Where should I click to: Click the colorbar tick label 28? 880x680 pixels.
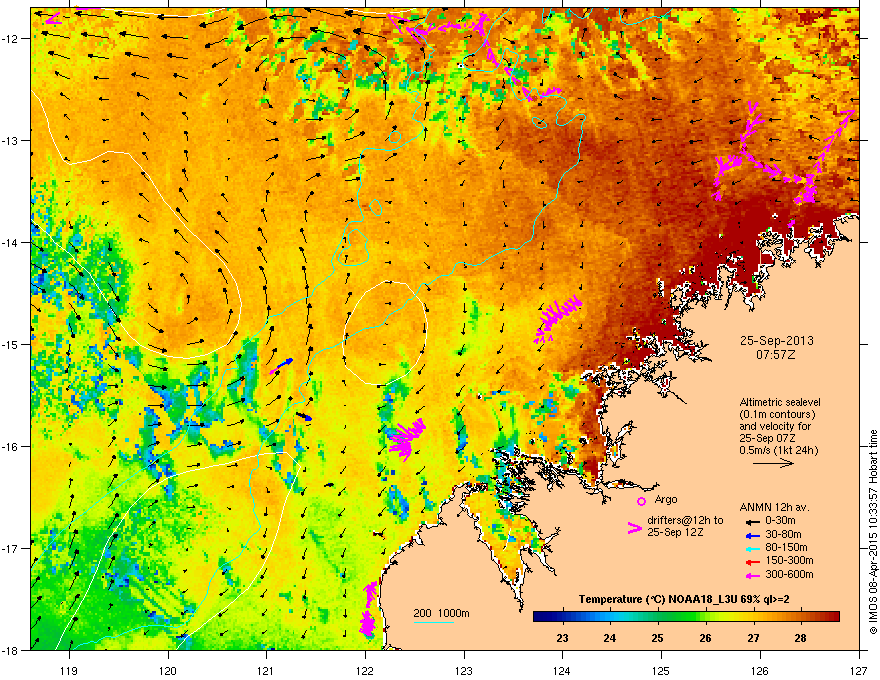[x=801, y=638]
